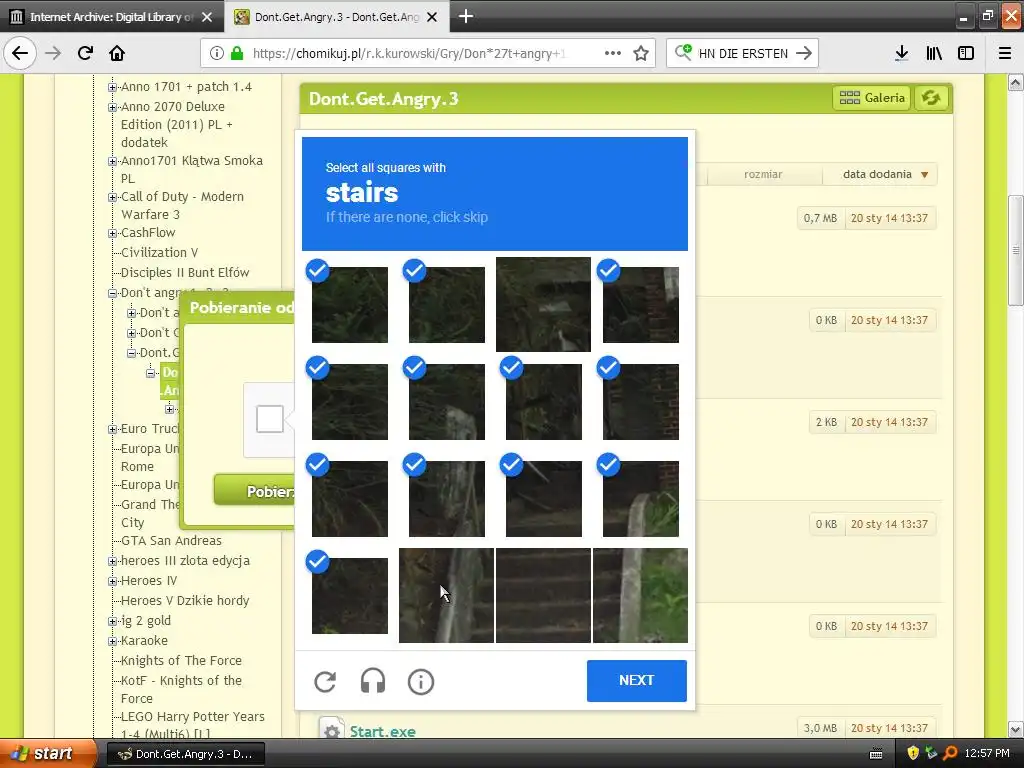This screenshot has height=768, width=1024.
Task: Collapse the Don't angry folder node
Action: click(112, 293)
